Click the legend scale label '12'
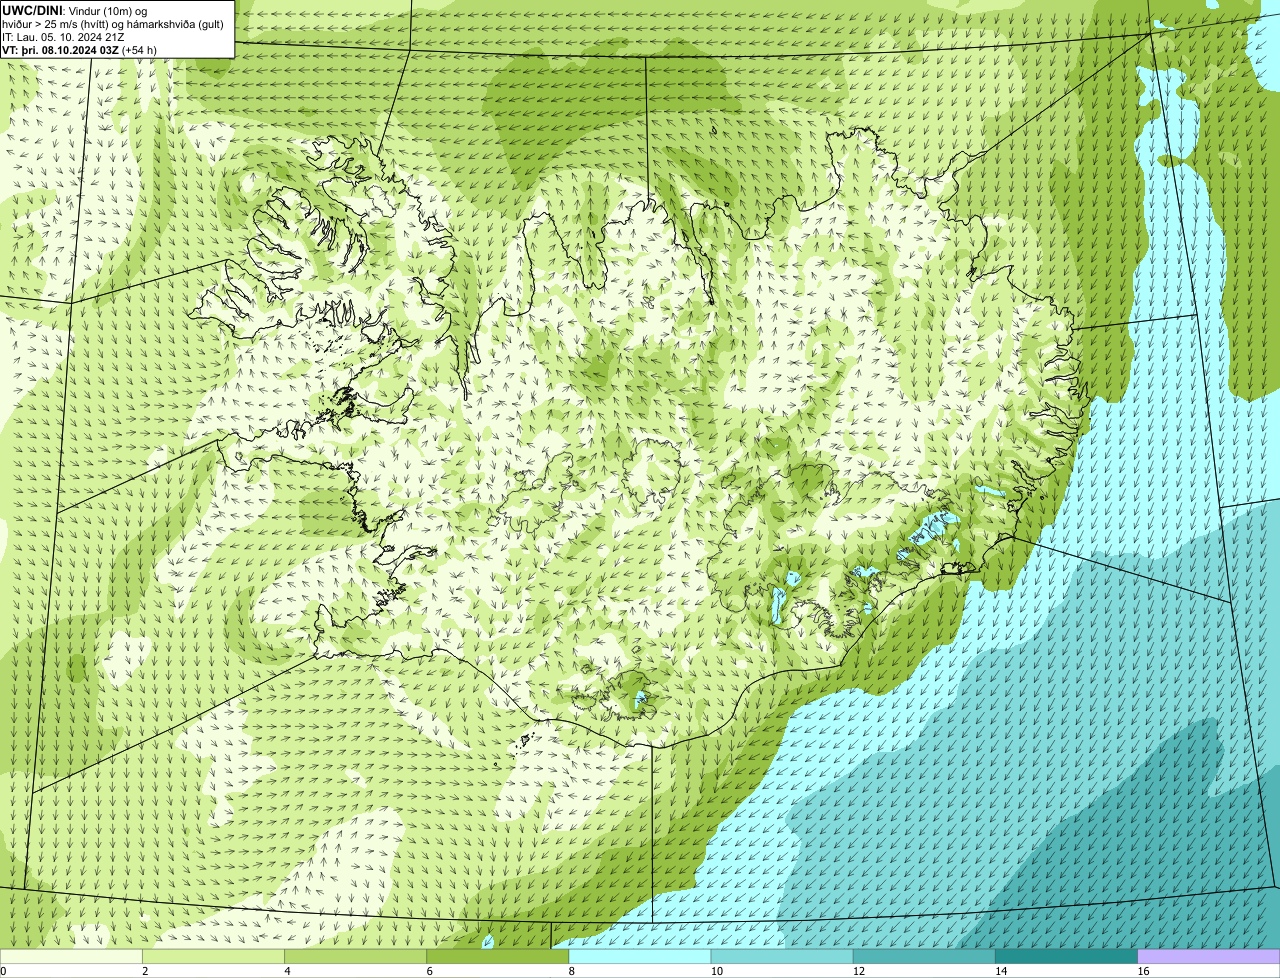 coord(859,971)
